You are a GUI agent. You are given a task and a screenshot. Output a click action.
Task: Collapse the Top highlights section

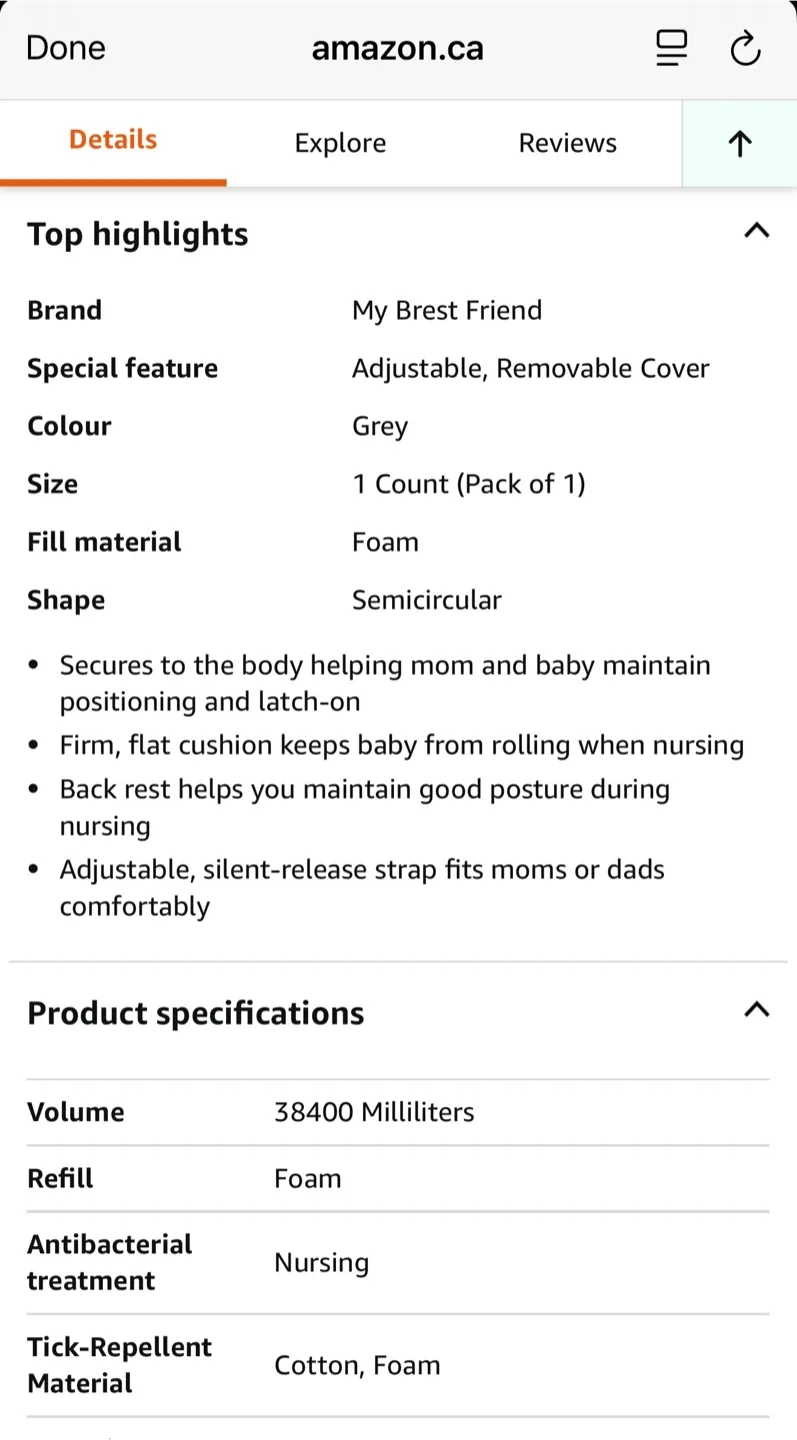[757, 231]
